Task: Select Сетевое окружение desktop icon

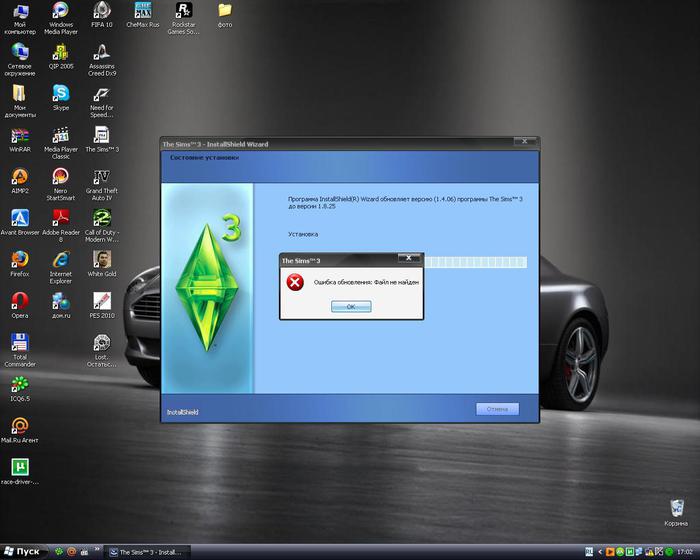Action: coord(20,60)
